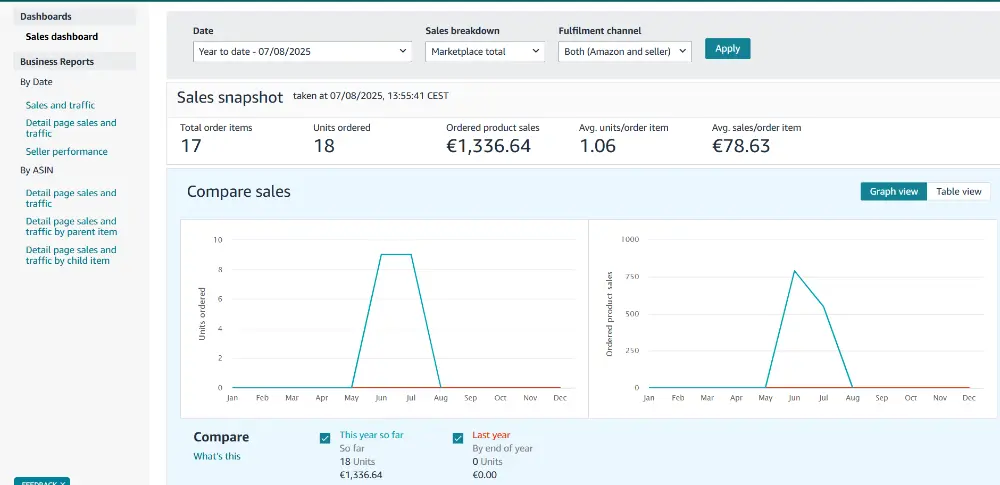The height and width of the screenshot is (485, 1000).
Task: Click the Compare sales heading
Action: (x=239, y=191)
